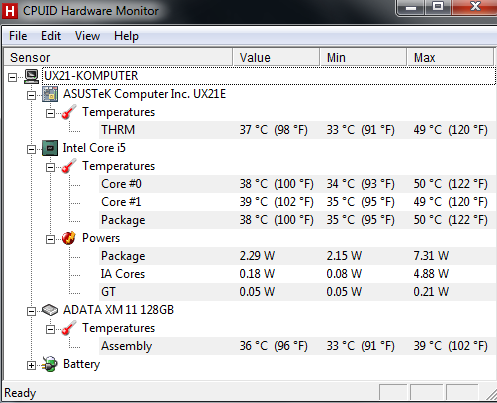Select the ASUSTeK Computer Inc. UX21E item
The height and width of the screenshot is (403, 497).
click(x=144, y=94)
